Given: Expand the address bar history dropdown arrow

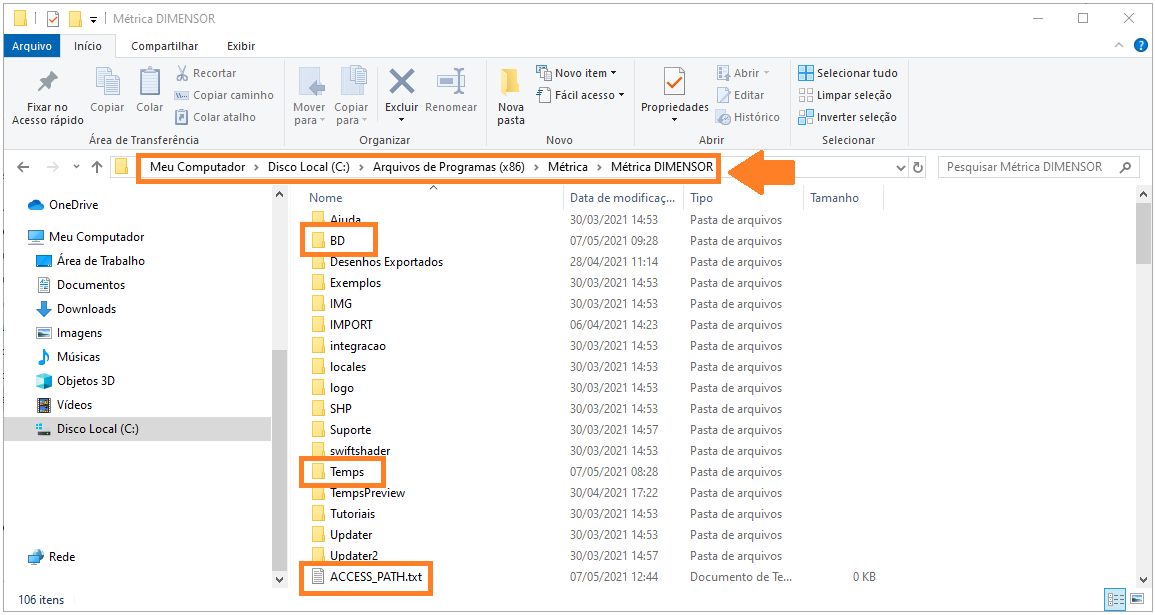Looking at the screenshot, I should (x=900, y=167).
